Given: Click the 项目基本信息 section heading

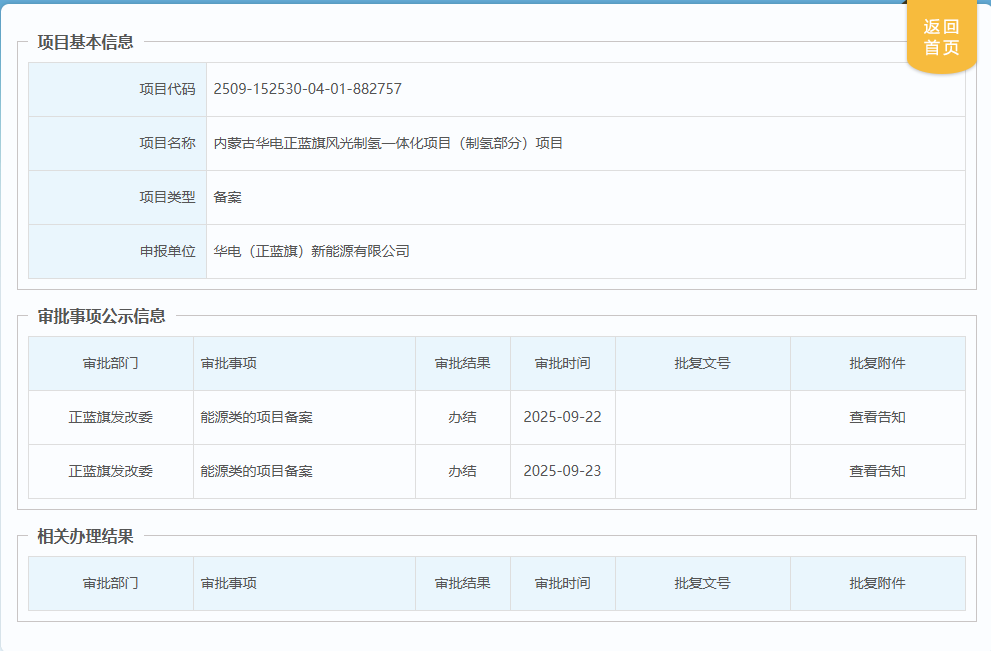Looking at the screenshot, I should (x=85, y=42).
